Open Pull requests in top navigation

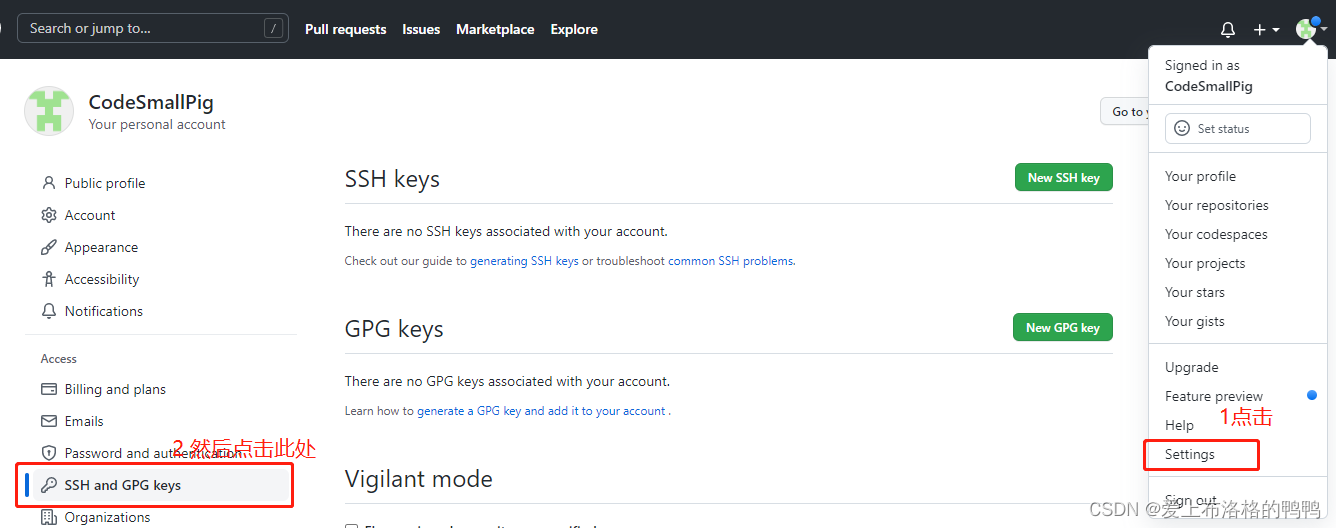pyautogui.click(x=345, y=29)
